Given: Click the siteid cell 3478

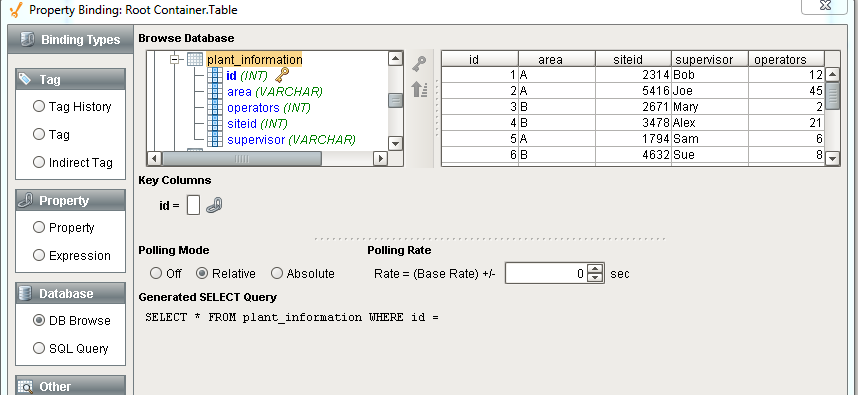Looking at the screenshot, I should [633, 123].
